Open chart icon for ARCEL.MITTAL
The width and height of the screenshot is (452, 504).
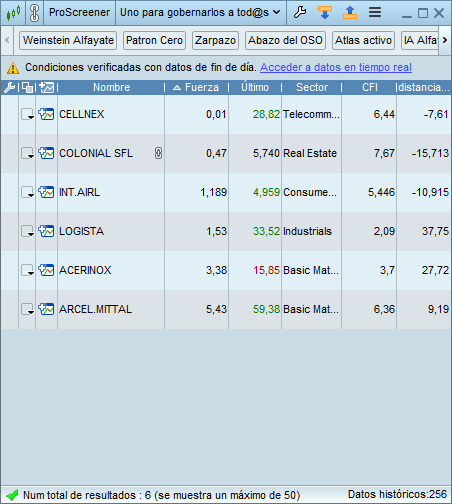pos(46,309)
